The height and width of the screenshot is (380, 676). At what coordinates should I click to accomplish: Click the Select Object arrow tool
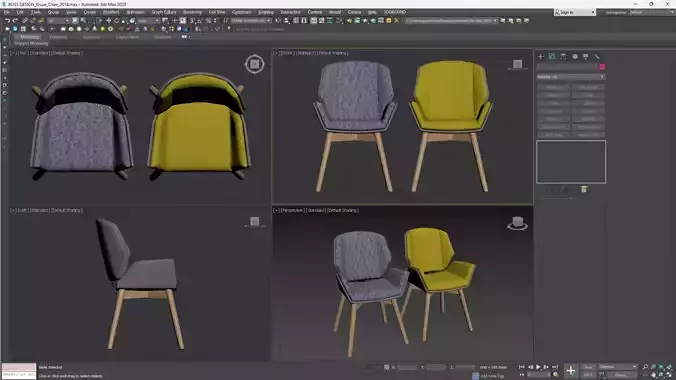(75, 20)
